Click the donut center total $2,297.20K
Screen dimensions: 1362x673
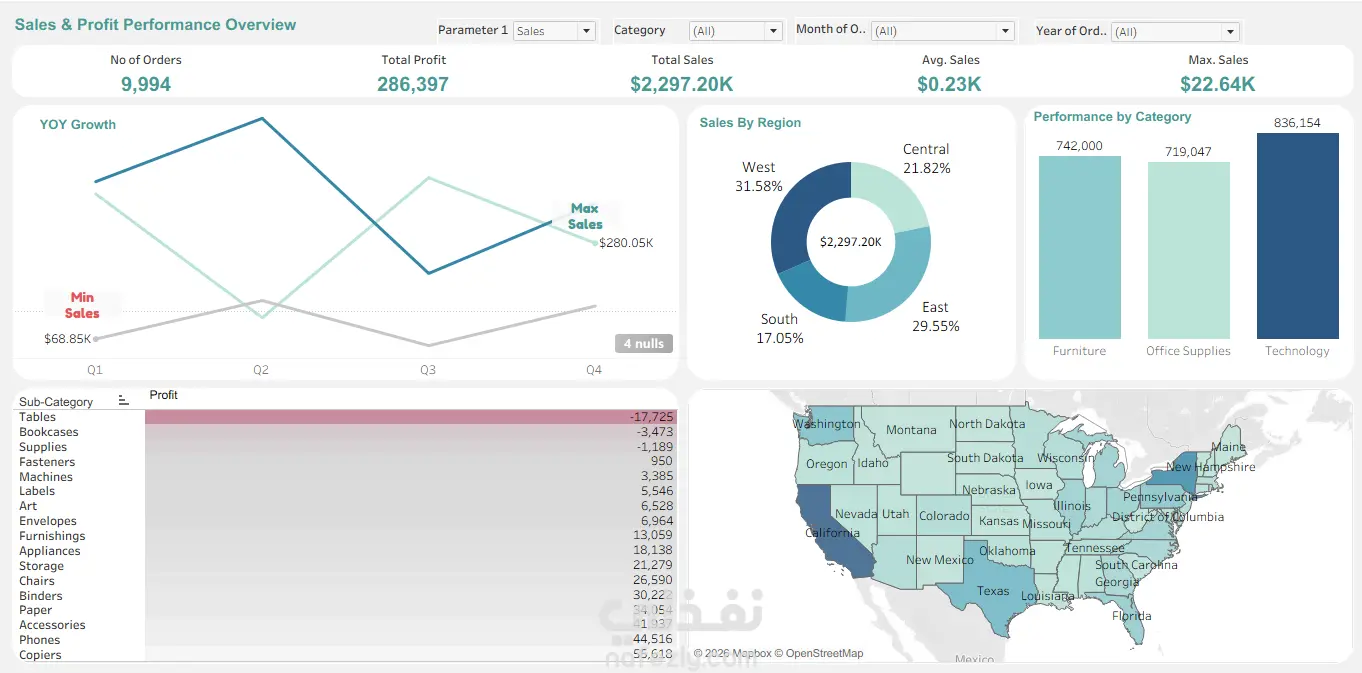(851, 242)
